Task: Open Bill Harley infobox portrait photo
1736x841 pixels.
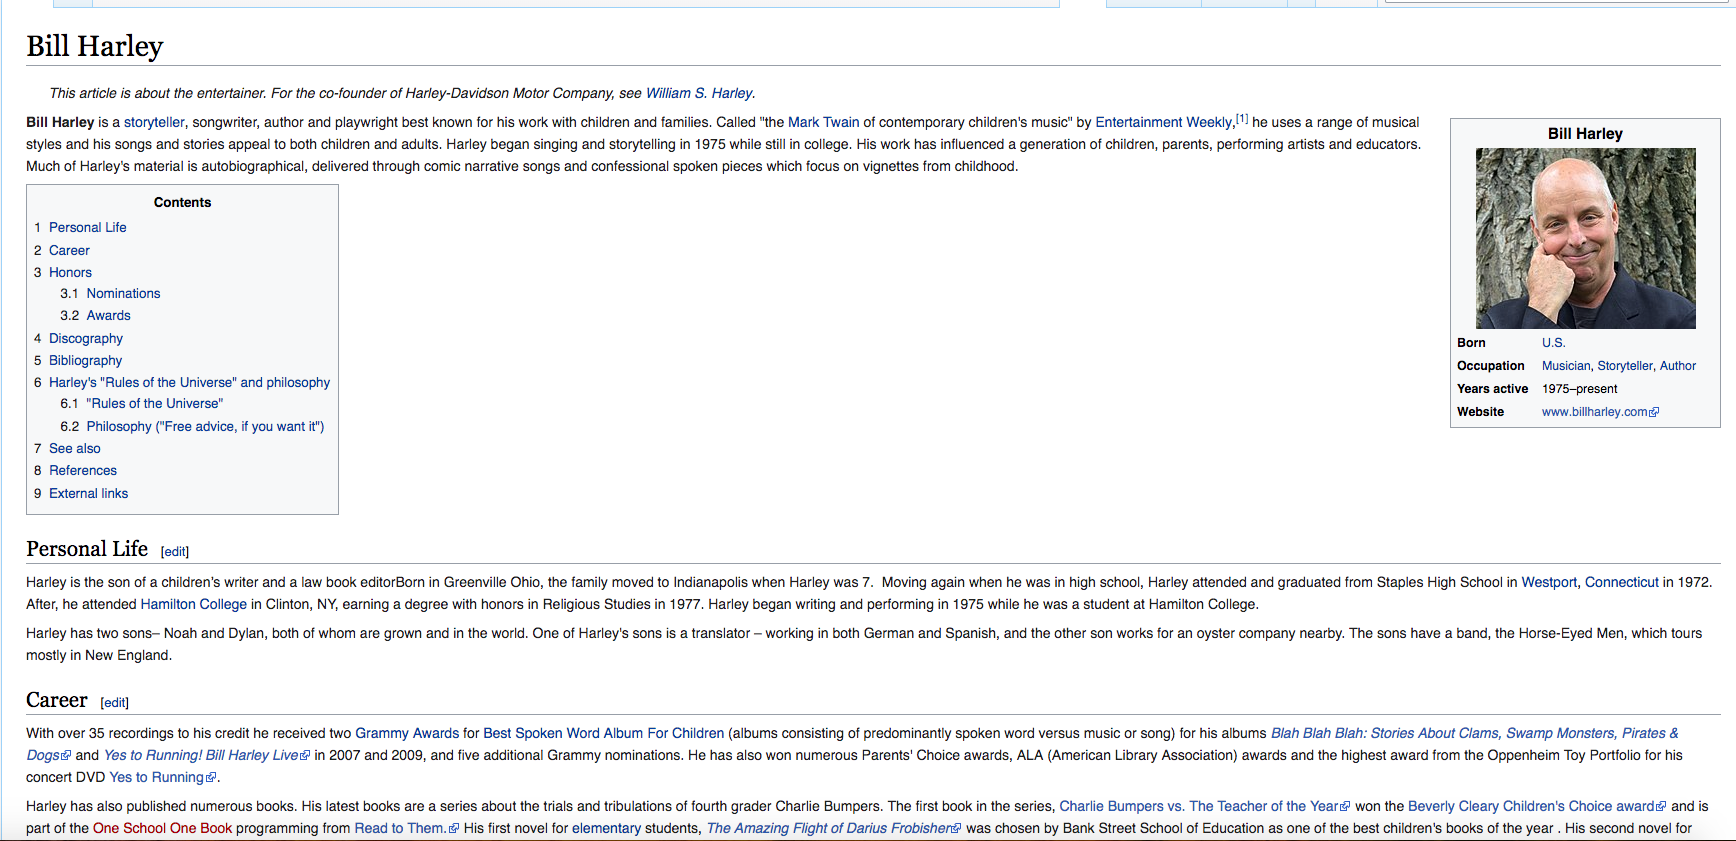Action: tap(1585, 238)
